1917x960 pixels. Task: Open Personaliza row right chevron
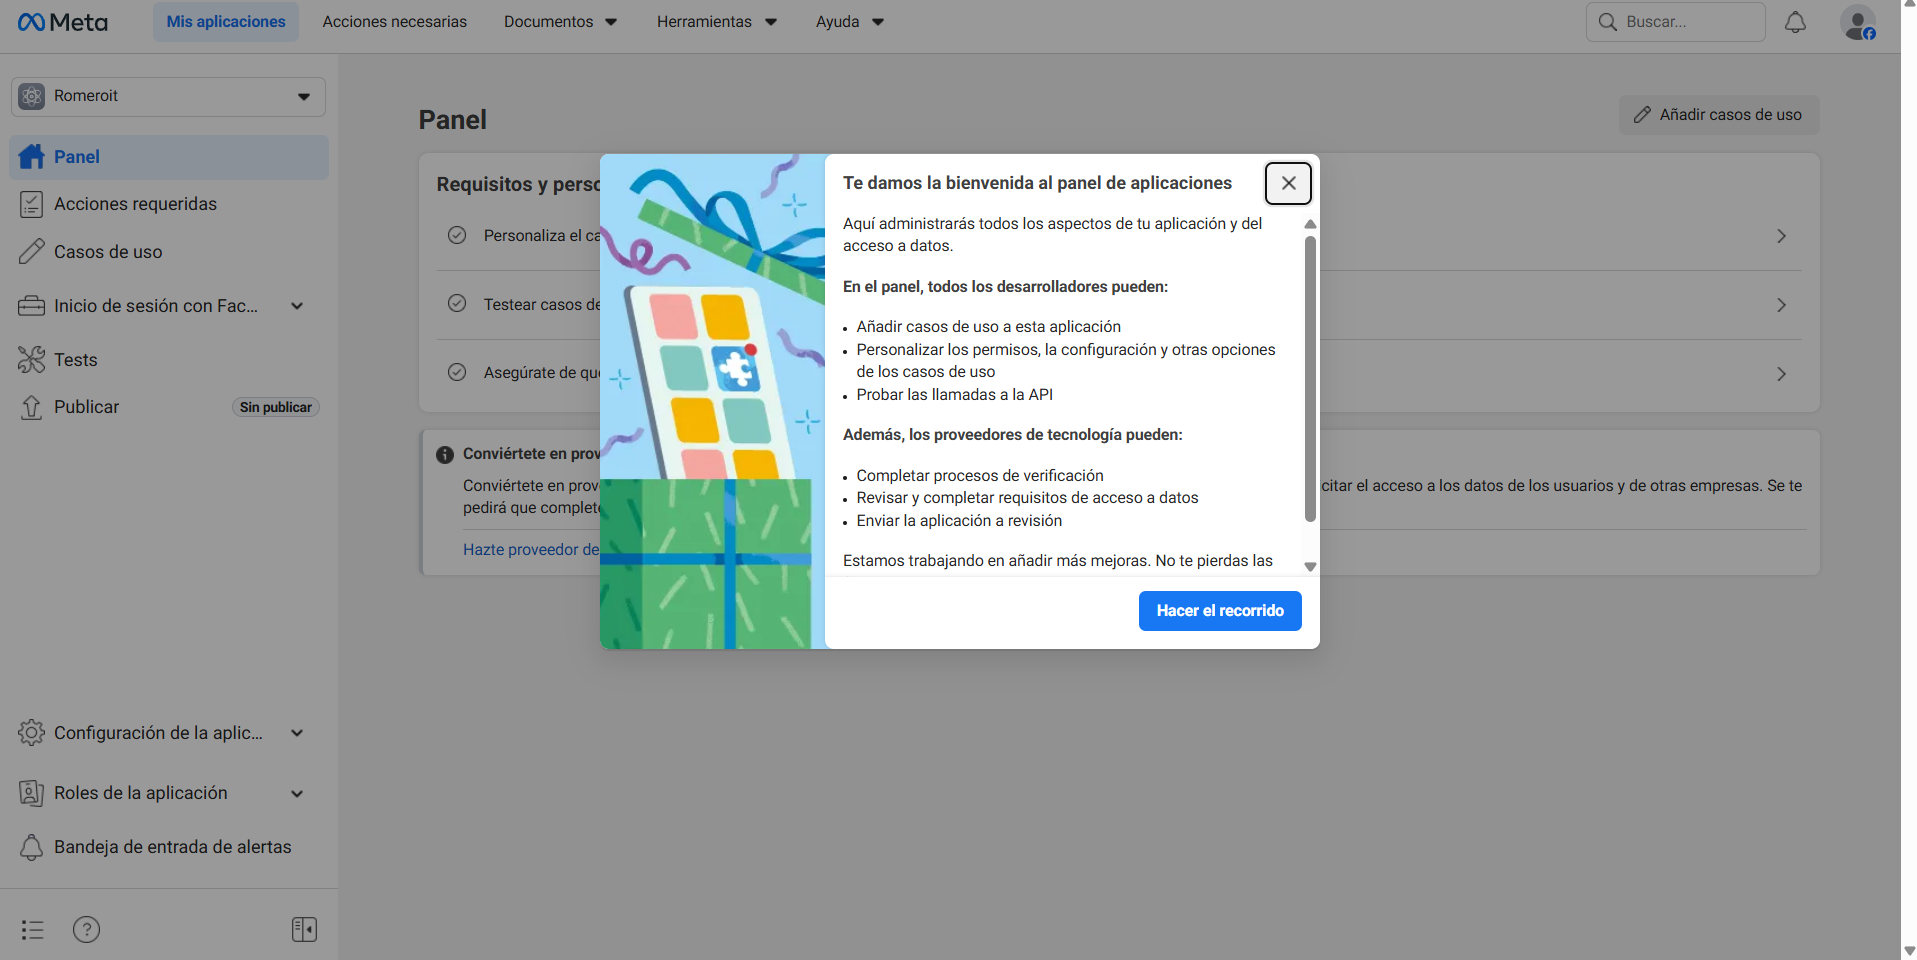coord(1781,236)
